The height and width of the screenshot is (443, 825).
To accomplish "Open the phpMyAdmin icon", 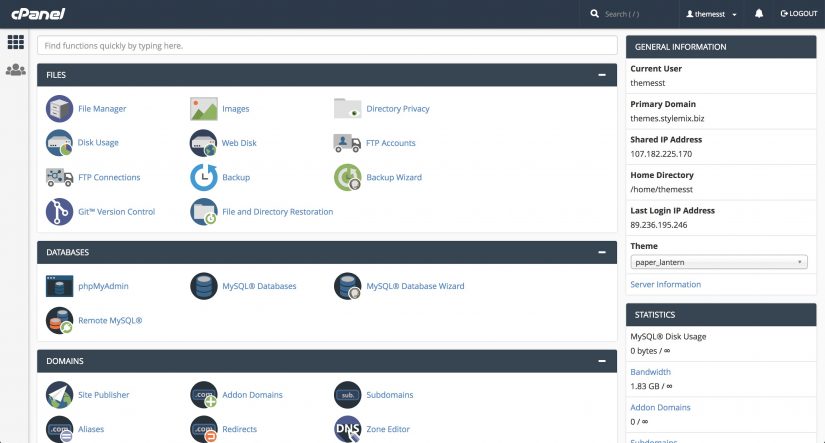I will pyautogui.click(x=59, y=286).
